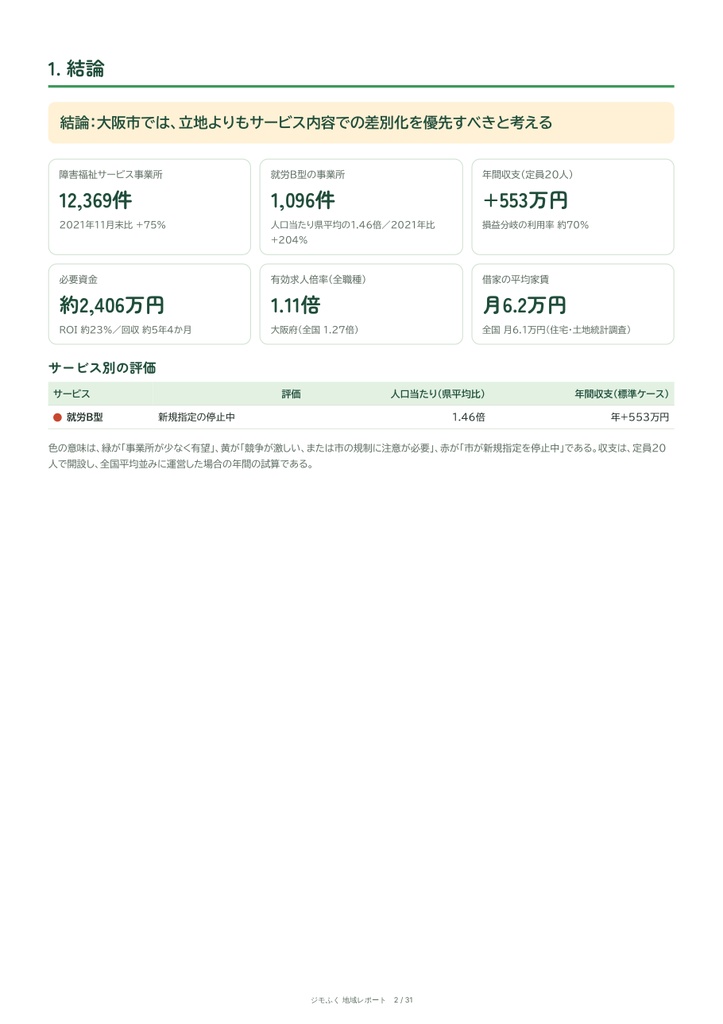Click the value '1,096件'
This screenshot has width=723, height=1024.
pyautogui.click(x=302, y=200)
